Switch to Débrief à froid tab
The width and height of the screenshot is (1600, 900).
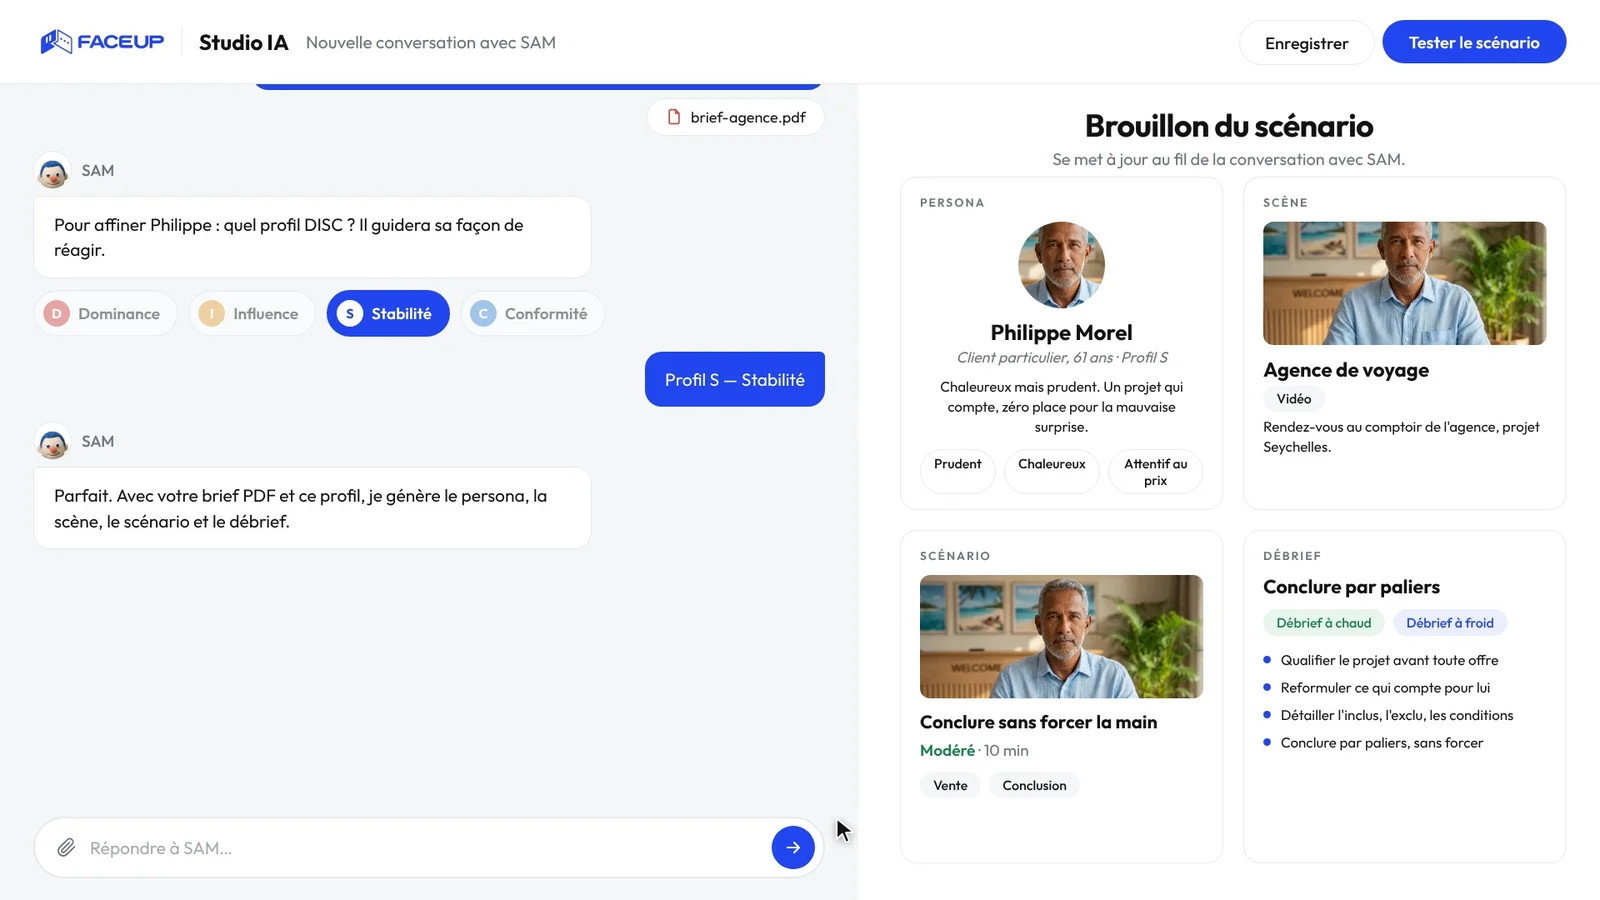click(1449, 623)
